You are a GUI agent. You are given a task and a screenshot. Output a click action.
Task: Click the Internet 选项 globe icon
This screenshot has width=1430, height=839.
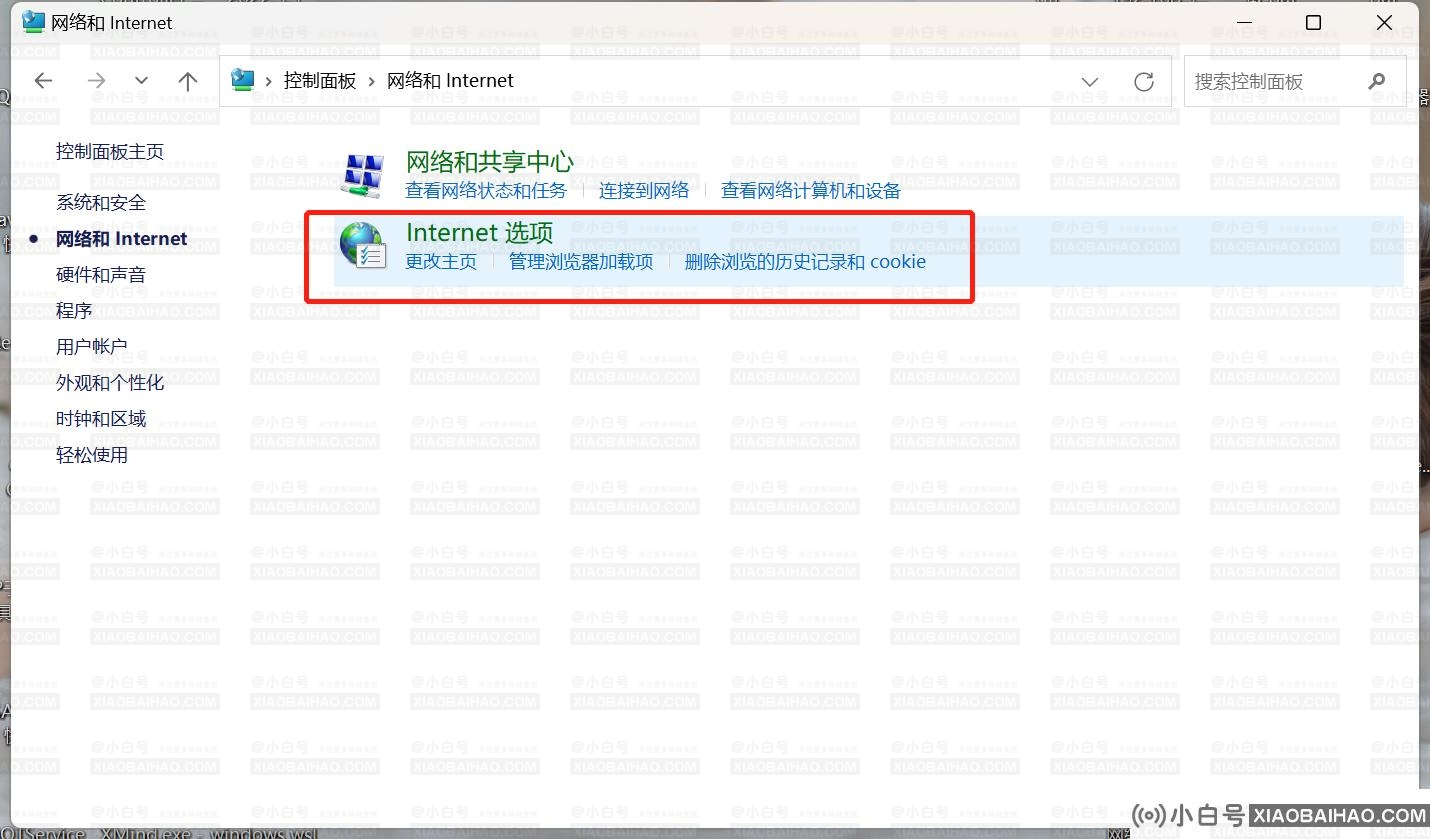pyautogui.click(x=362, y=246)
